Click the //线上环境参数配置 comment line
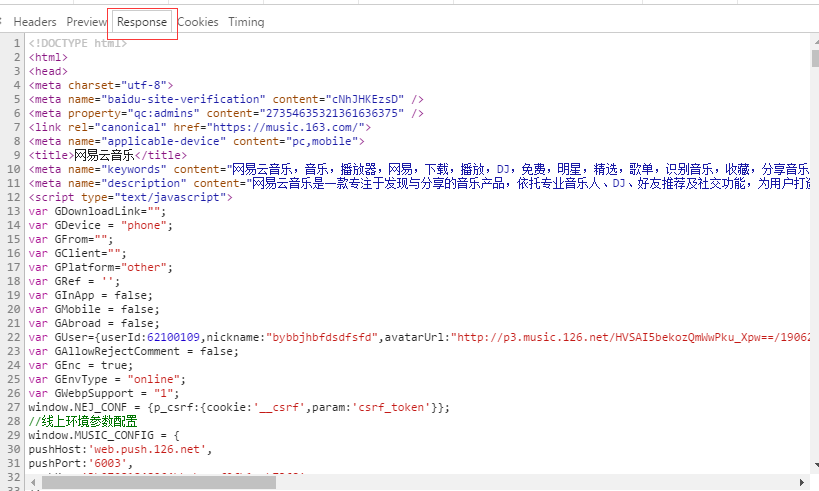The height and width of the screenshot is (491, 819). (x=83, y=421)
